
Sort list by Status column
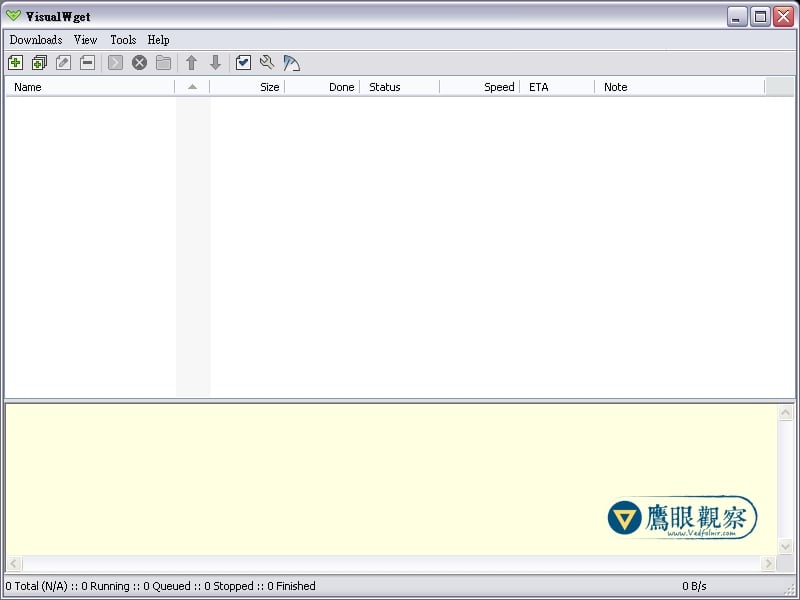click(x=399, y=87)
